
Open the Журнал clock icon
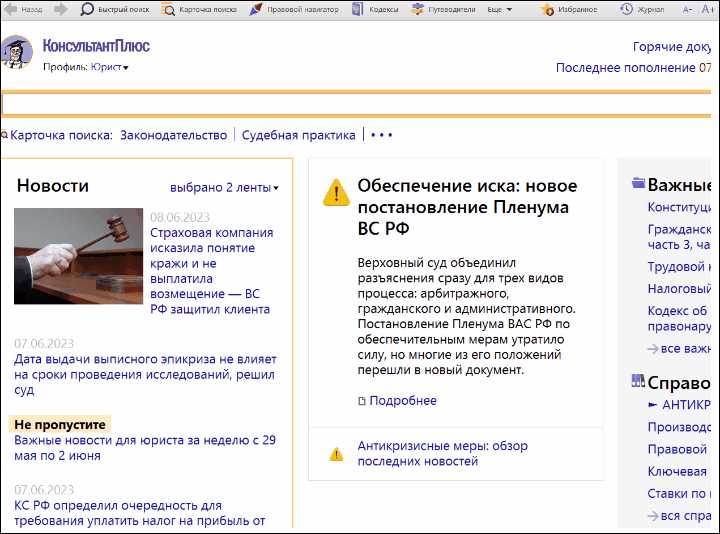tap(626, 9)
